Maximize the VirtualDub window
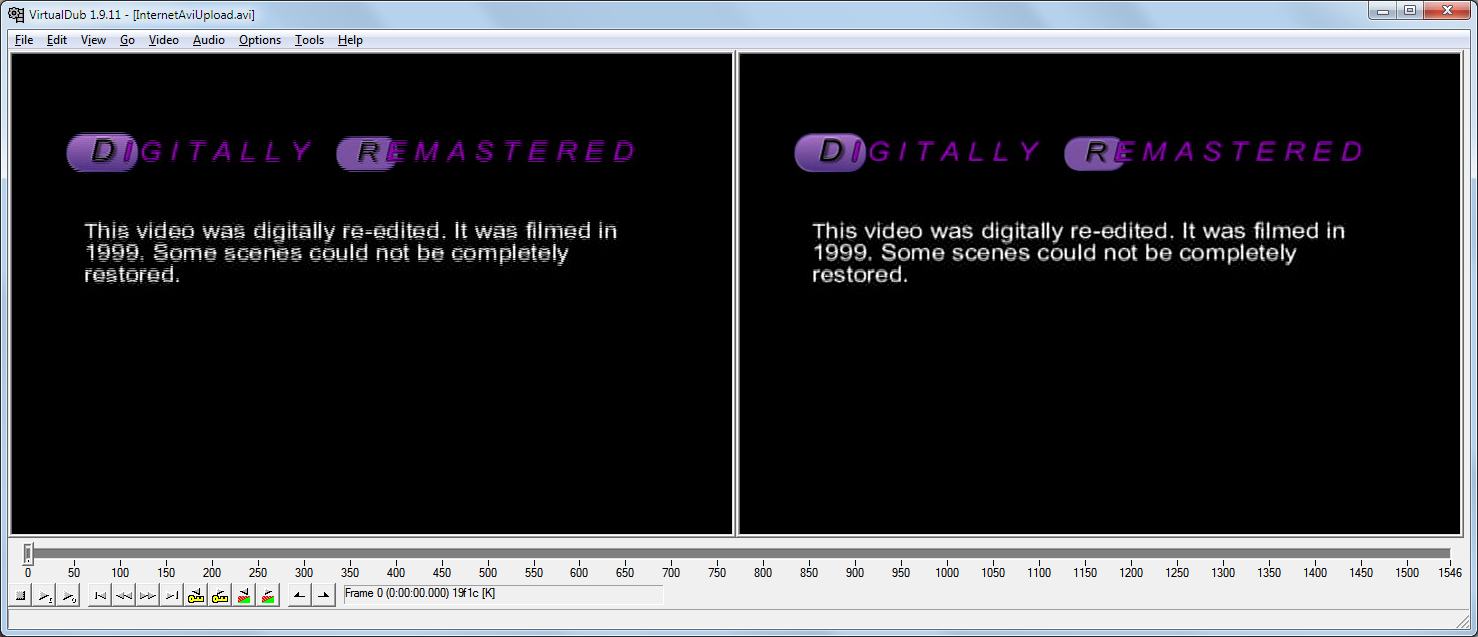 pyautogui.click(x=1410, y=10)
